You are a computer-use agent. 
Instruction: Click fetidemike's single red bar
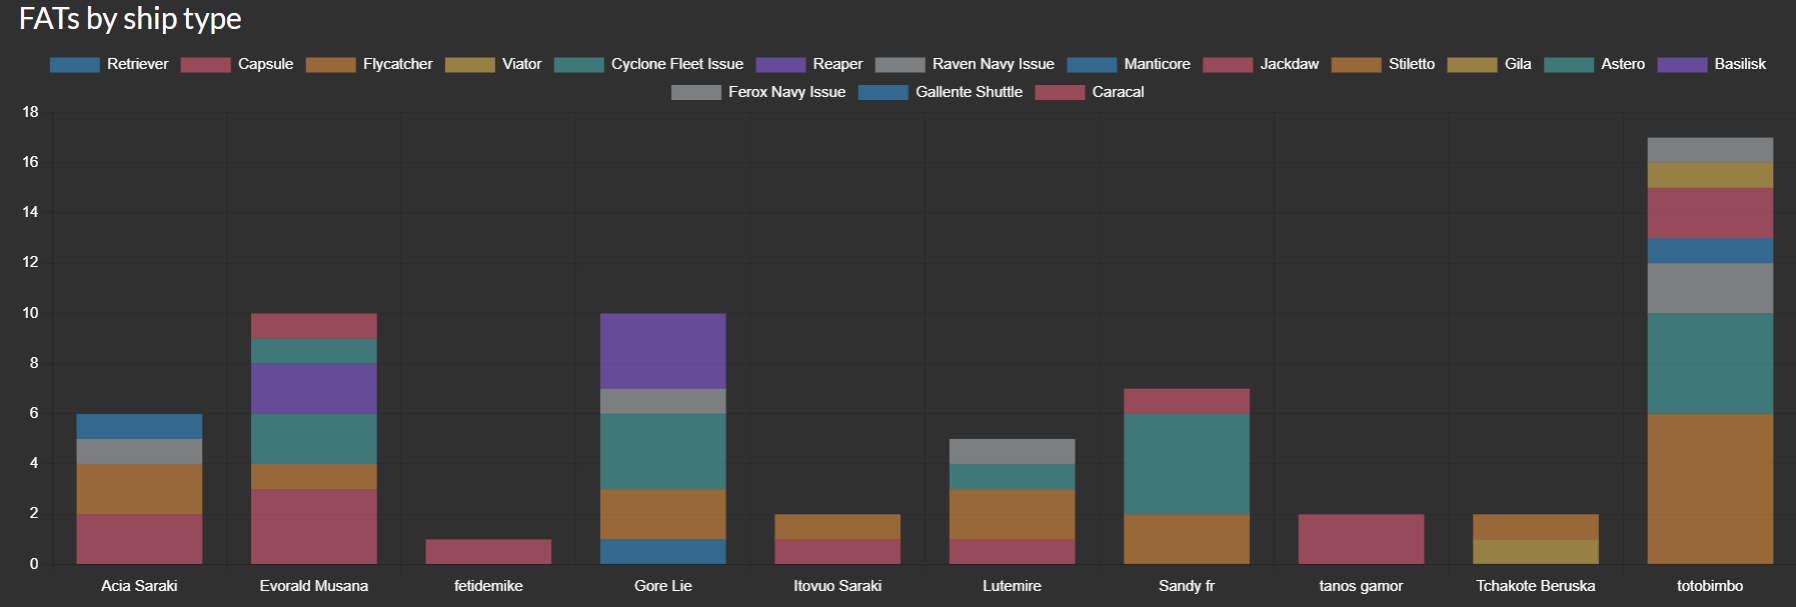tap(488, 552)
